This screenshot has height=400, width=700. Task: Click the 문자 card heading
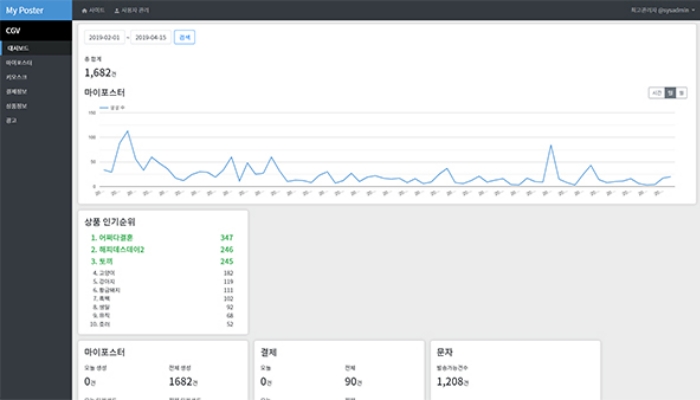pos(445,352)
